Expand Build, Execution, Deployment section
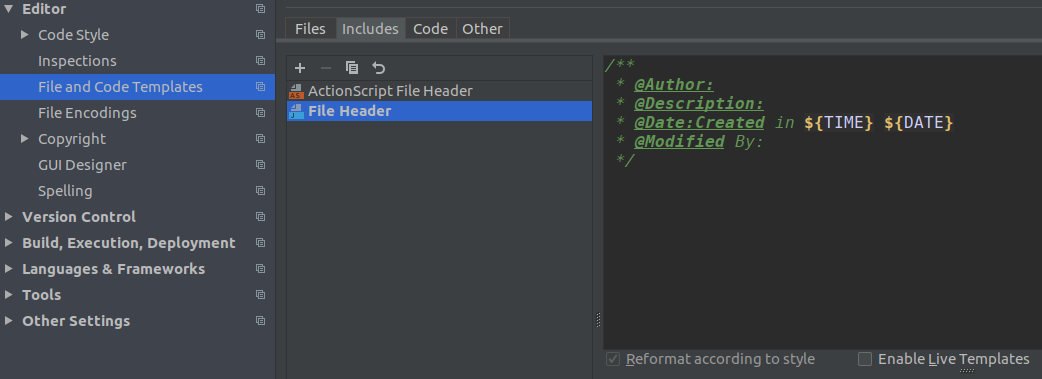The width and height of the screenshot is (1042, 379). [x=8, y=242]
